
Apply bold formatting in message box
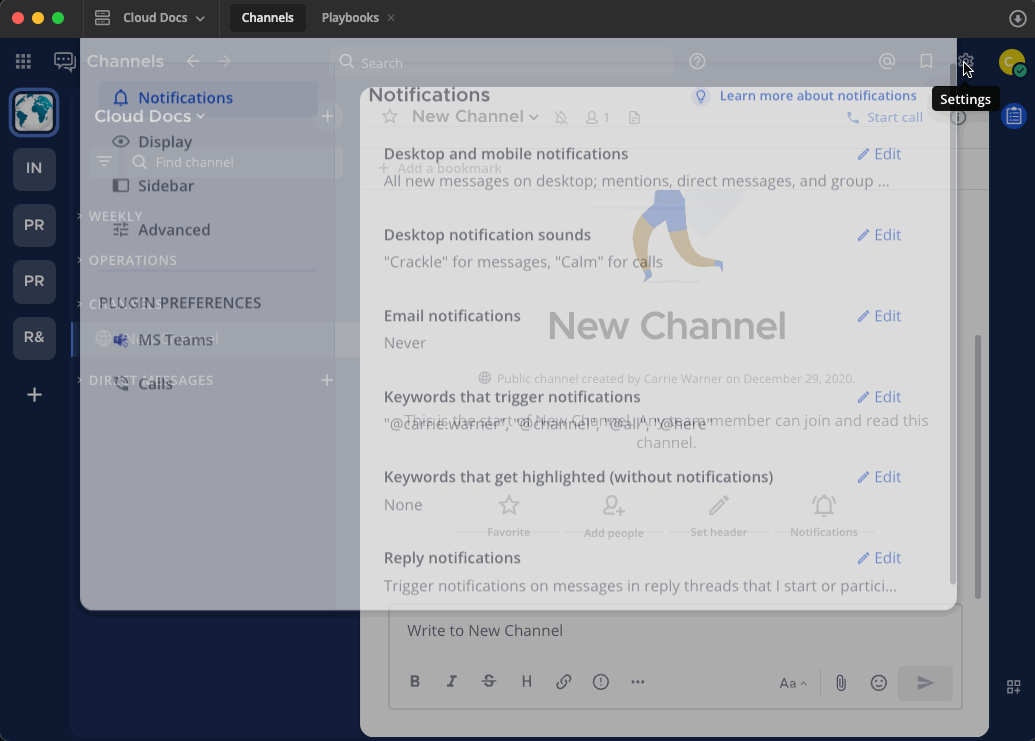(x=415, y=682)
